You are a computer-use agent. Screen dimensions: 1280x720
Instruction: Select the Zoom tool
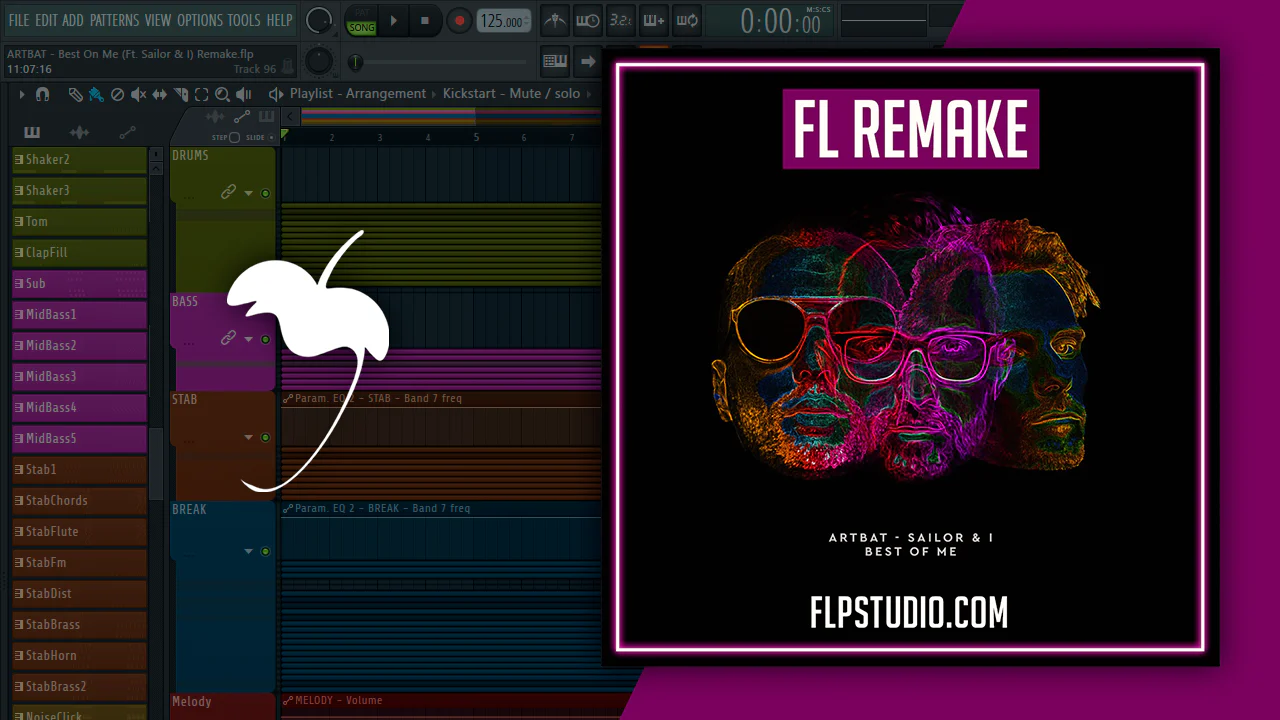(x=222, y=94)
